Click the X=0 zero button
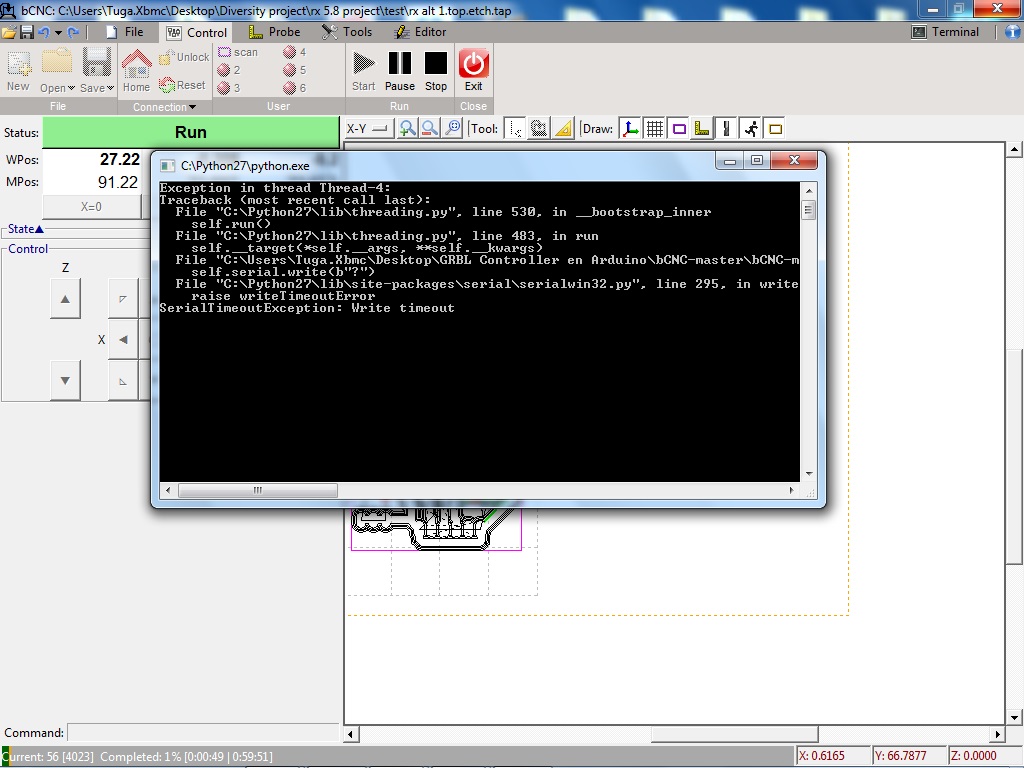 91,207
